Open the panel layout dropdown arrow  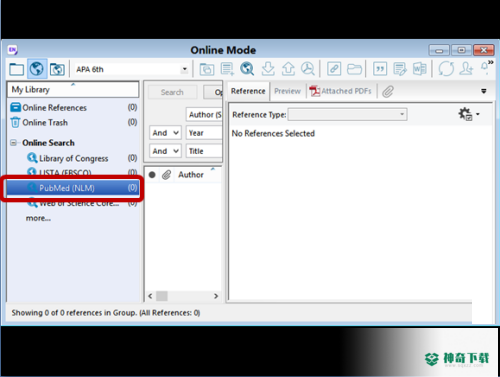point(484,91)
